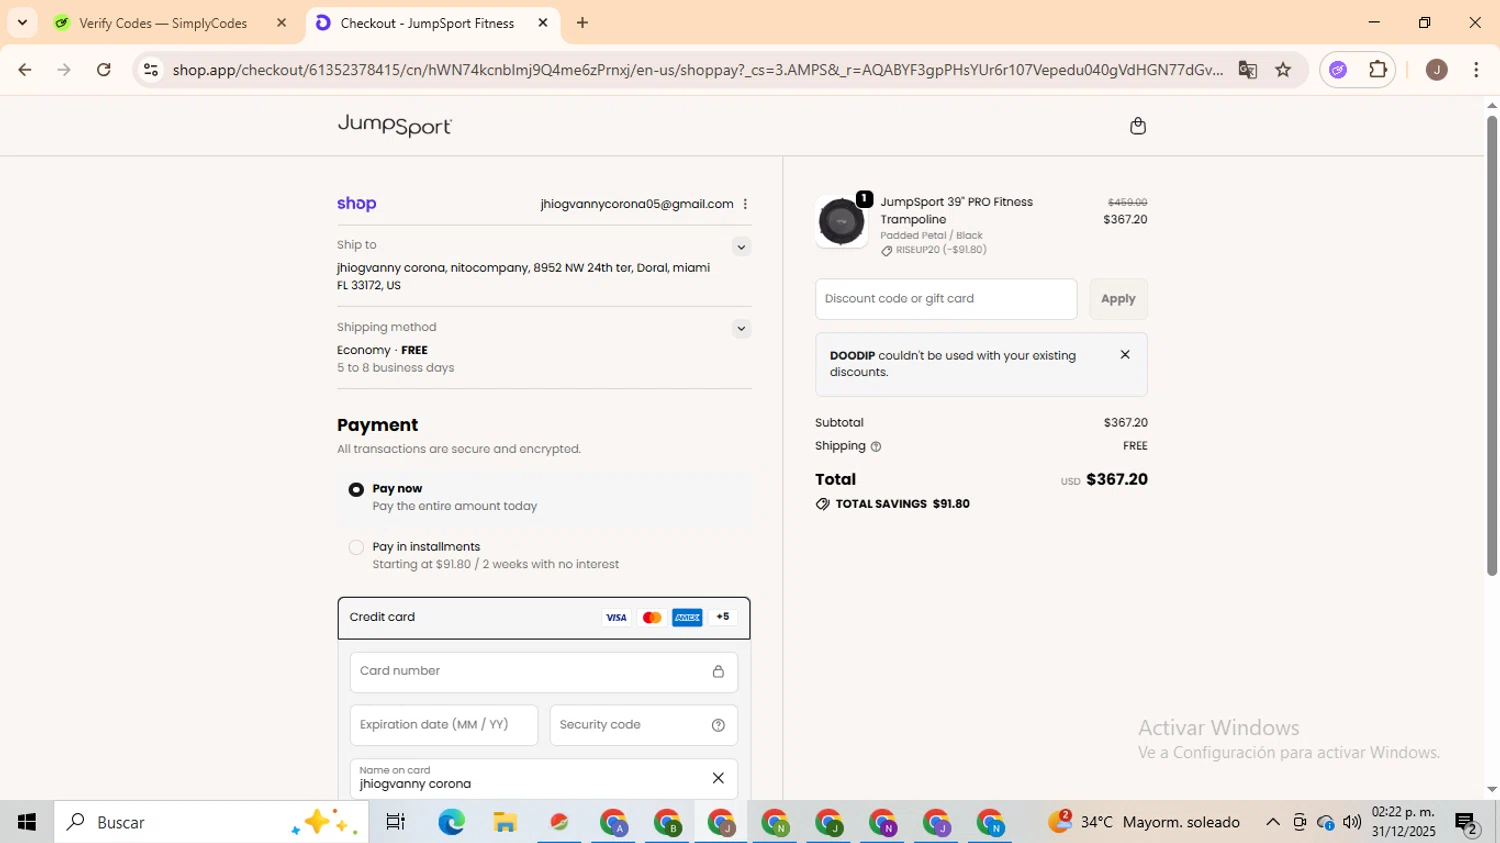The width and height of the screenshot is (1500, 843).
Task: Show hidden system tray icons
Action: pyautogui.click(x=1272, y=822)
